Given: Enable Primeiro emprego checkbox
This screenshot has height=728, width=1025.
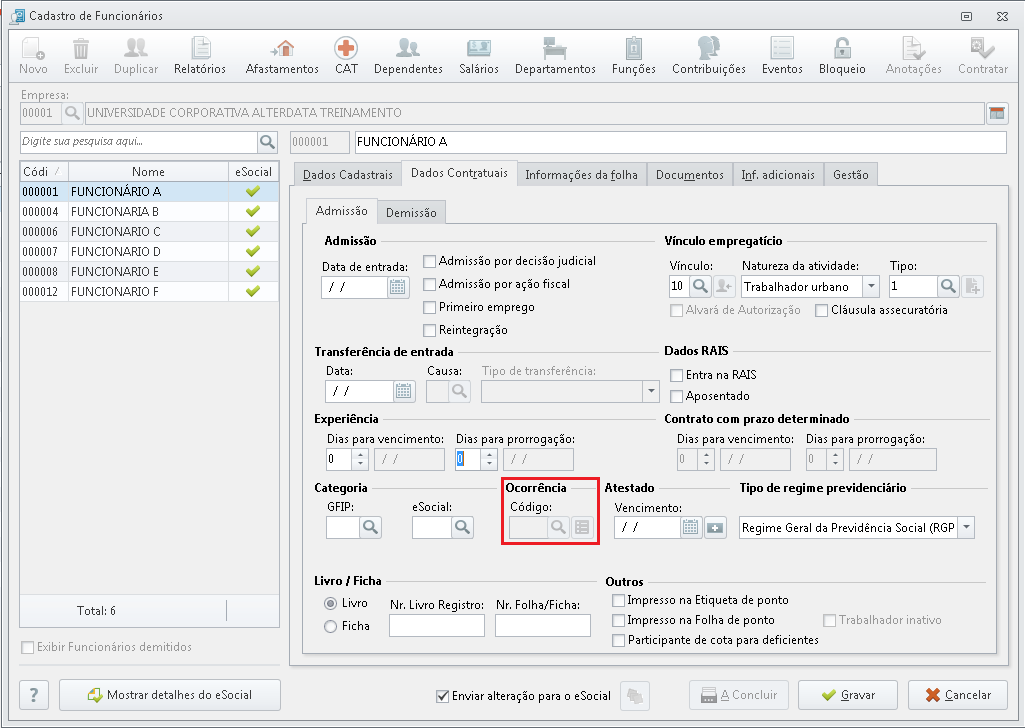Looking at the screenshot, I should click(x=430, y=307).
